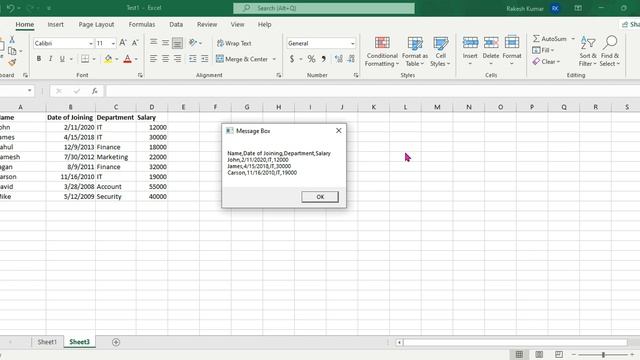Open font size dropdown

(113, 43)
